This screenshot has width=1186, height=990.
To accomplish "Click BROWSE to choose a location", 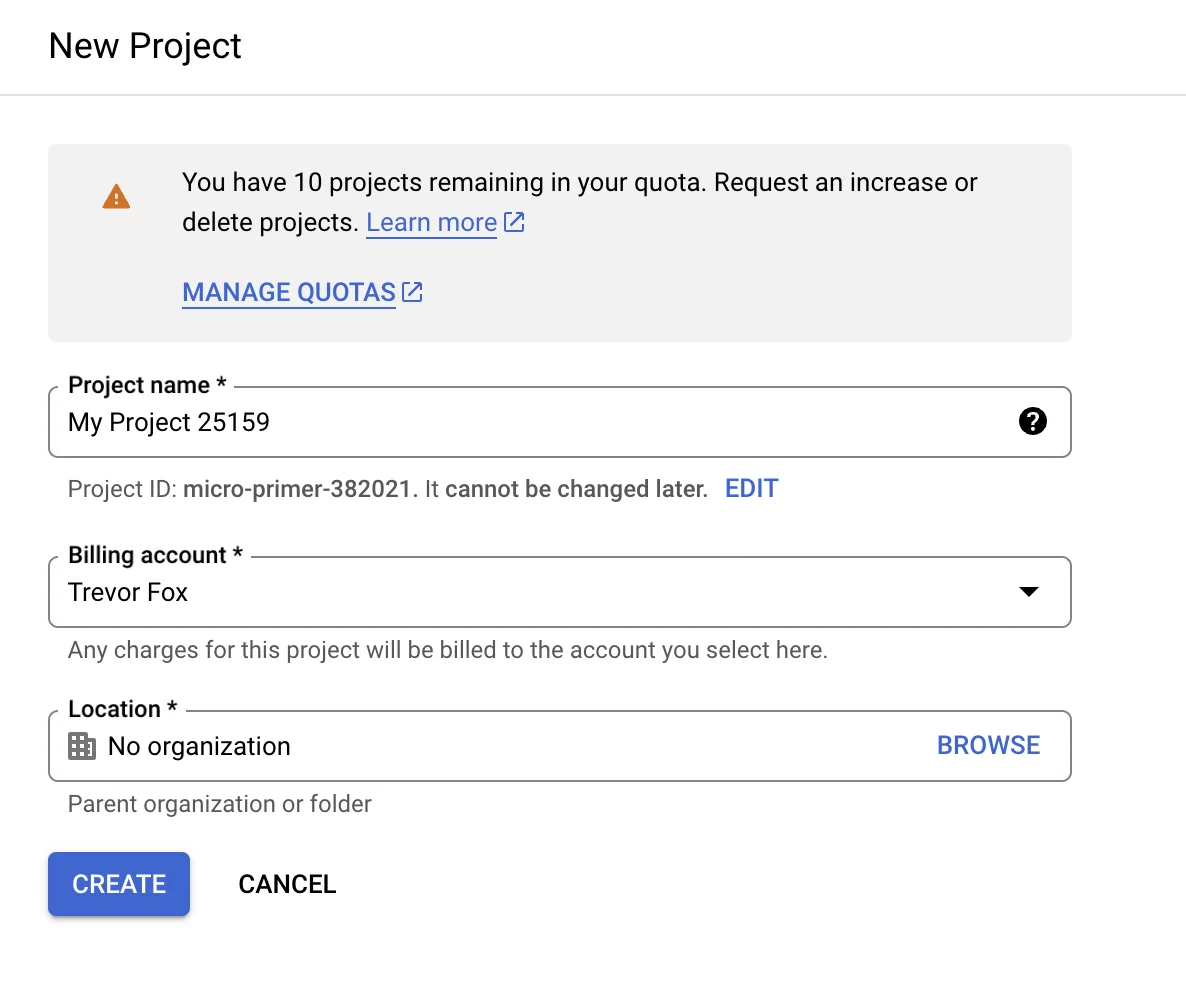I will click(x=988, y=745).
